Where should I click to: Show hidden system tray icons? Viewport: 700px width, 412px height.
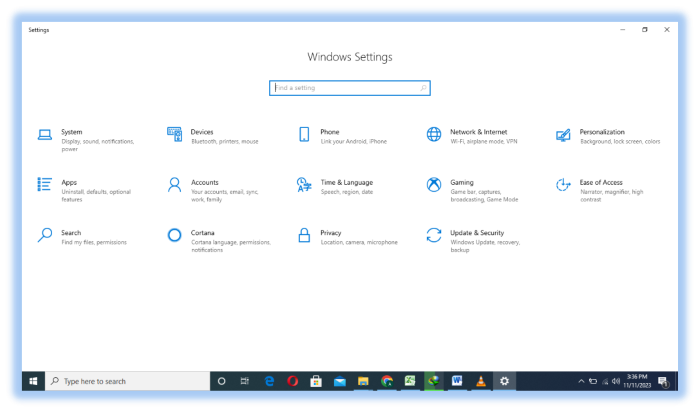pyautogui.click(x=581, y=381)
